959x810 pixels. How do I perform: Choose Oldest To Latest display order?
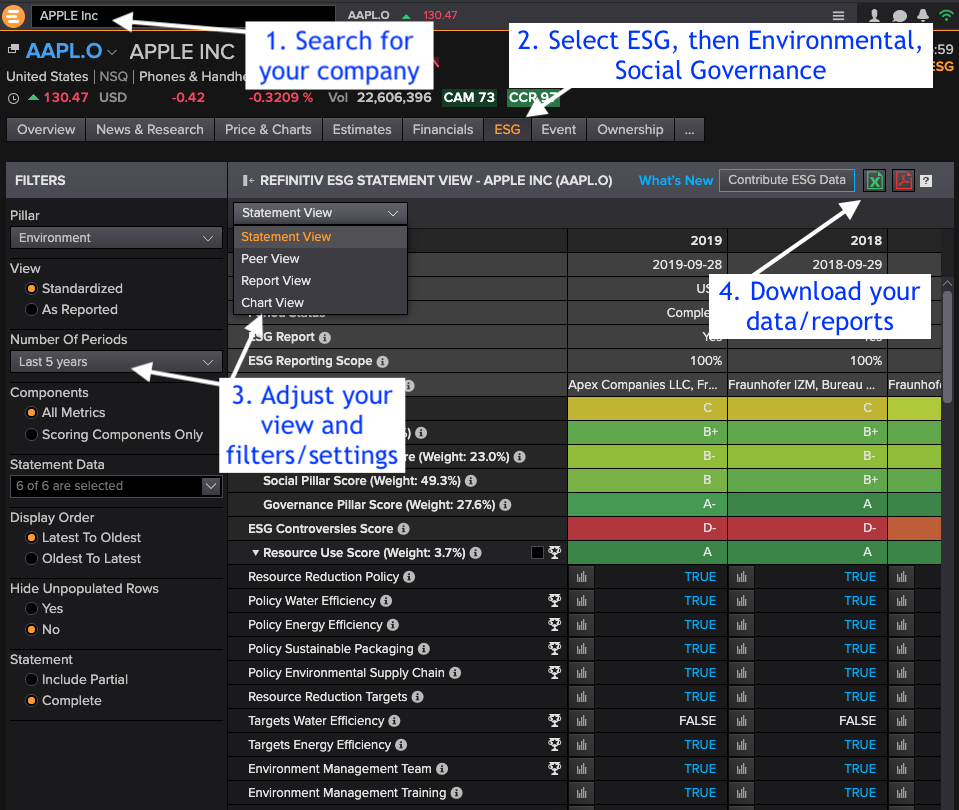pos(31,559)
